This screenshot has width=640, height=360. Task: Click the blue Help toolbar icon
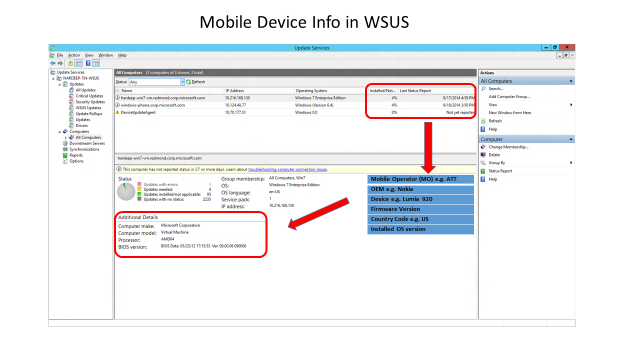88,63
